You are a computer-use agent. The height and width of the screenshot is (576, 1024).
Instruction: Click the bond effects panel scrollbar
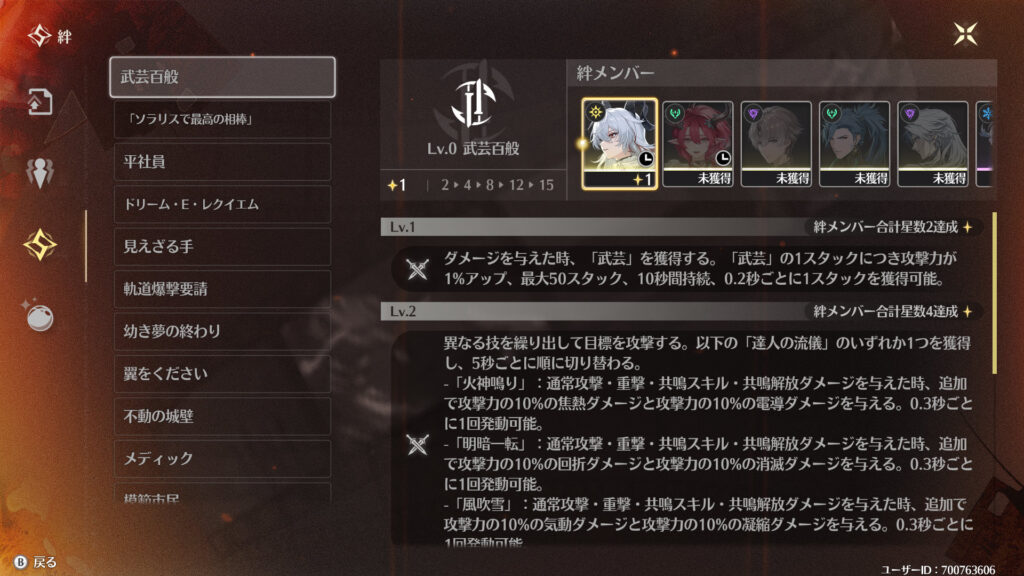[994, 293]
